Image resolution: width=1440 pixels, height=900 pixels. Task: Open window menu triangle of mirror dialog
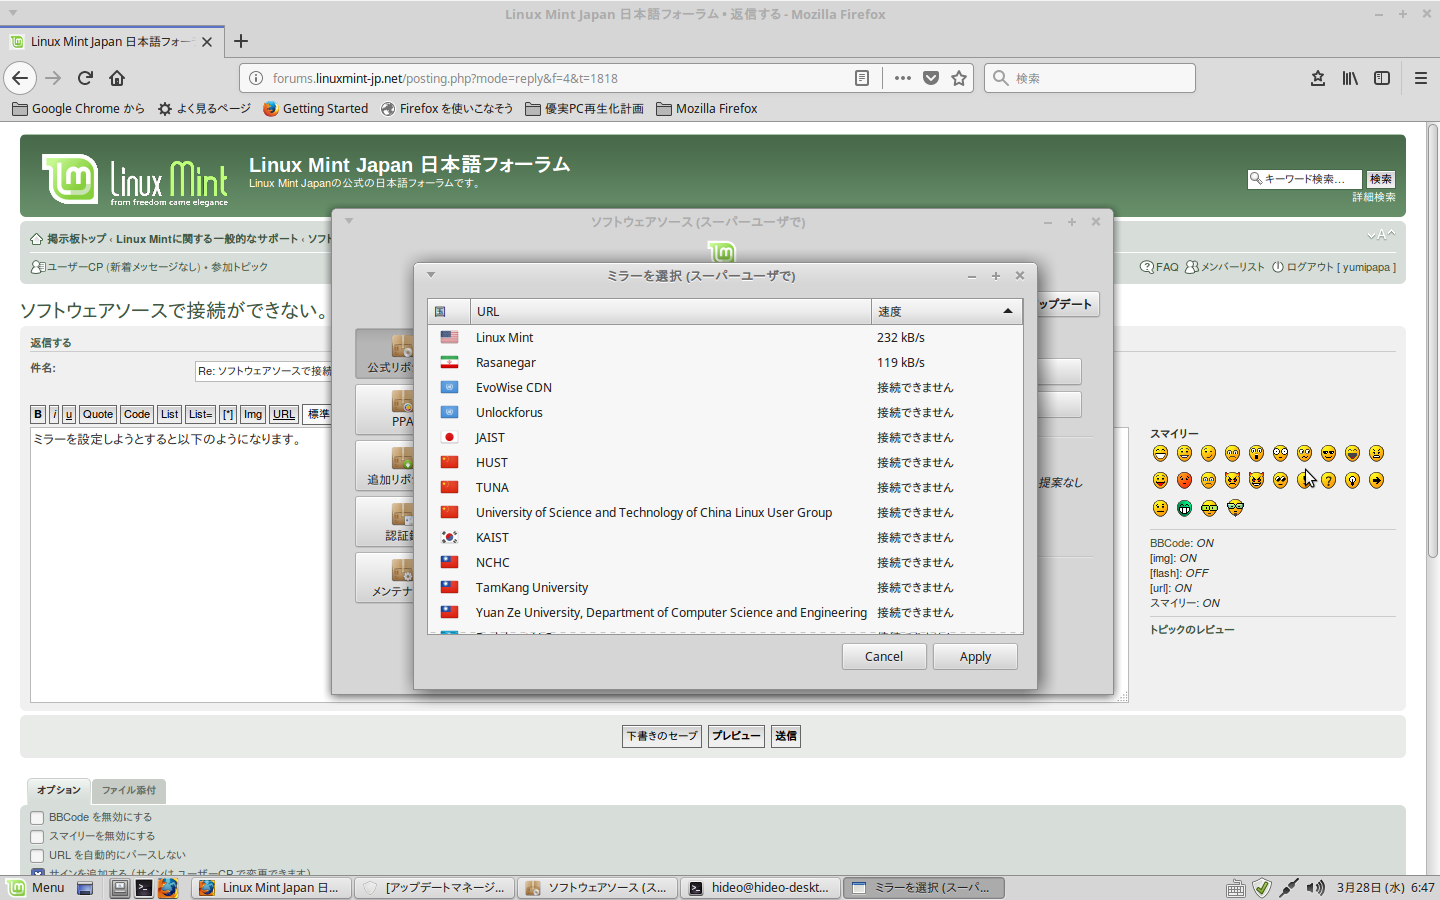[x=431, y=275]
